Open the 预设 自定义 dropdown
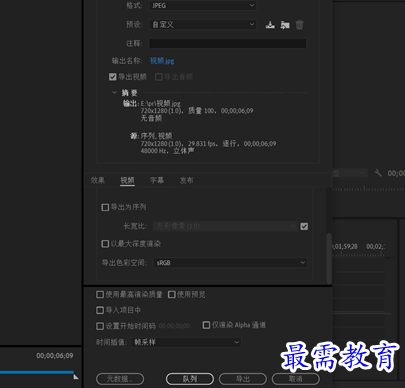The height and width of the screenshot is (388, 405). (x=203, y=24)
